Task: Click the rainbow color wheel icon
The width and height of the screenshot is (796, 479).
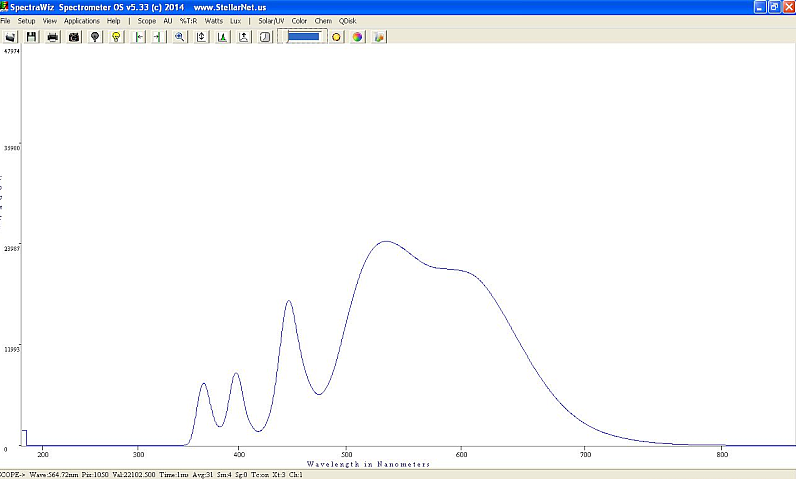Action: [357, 37]
